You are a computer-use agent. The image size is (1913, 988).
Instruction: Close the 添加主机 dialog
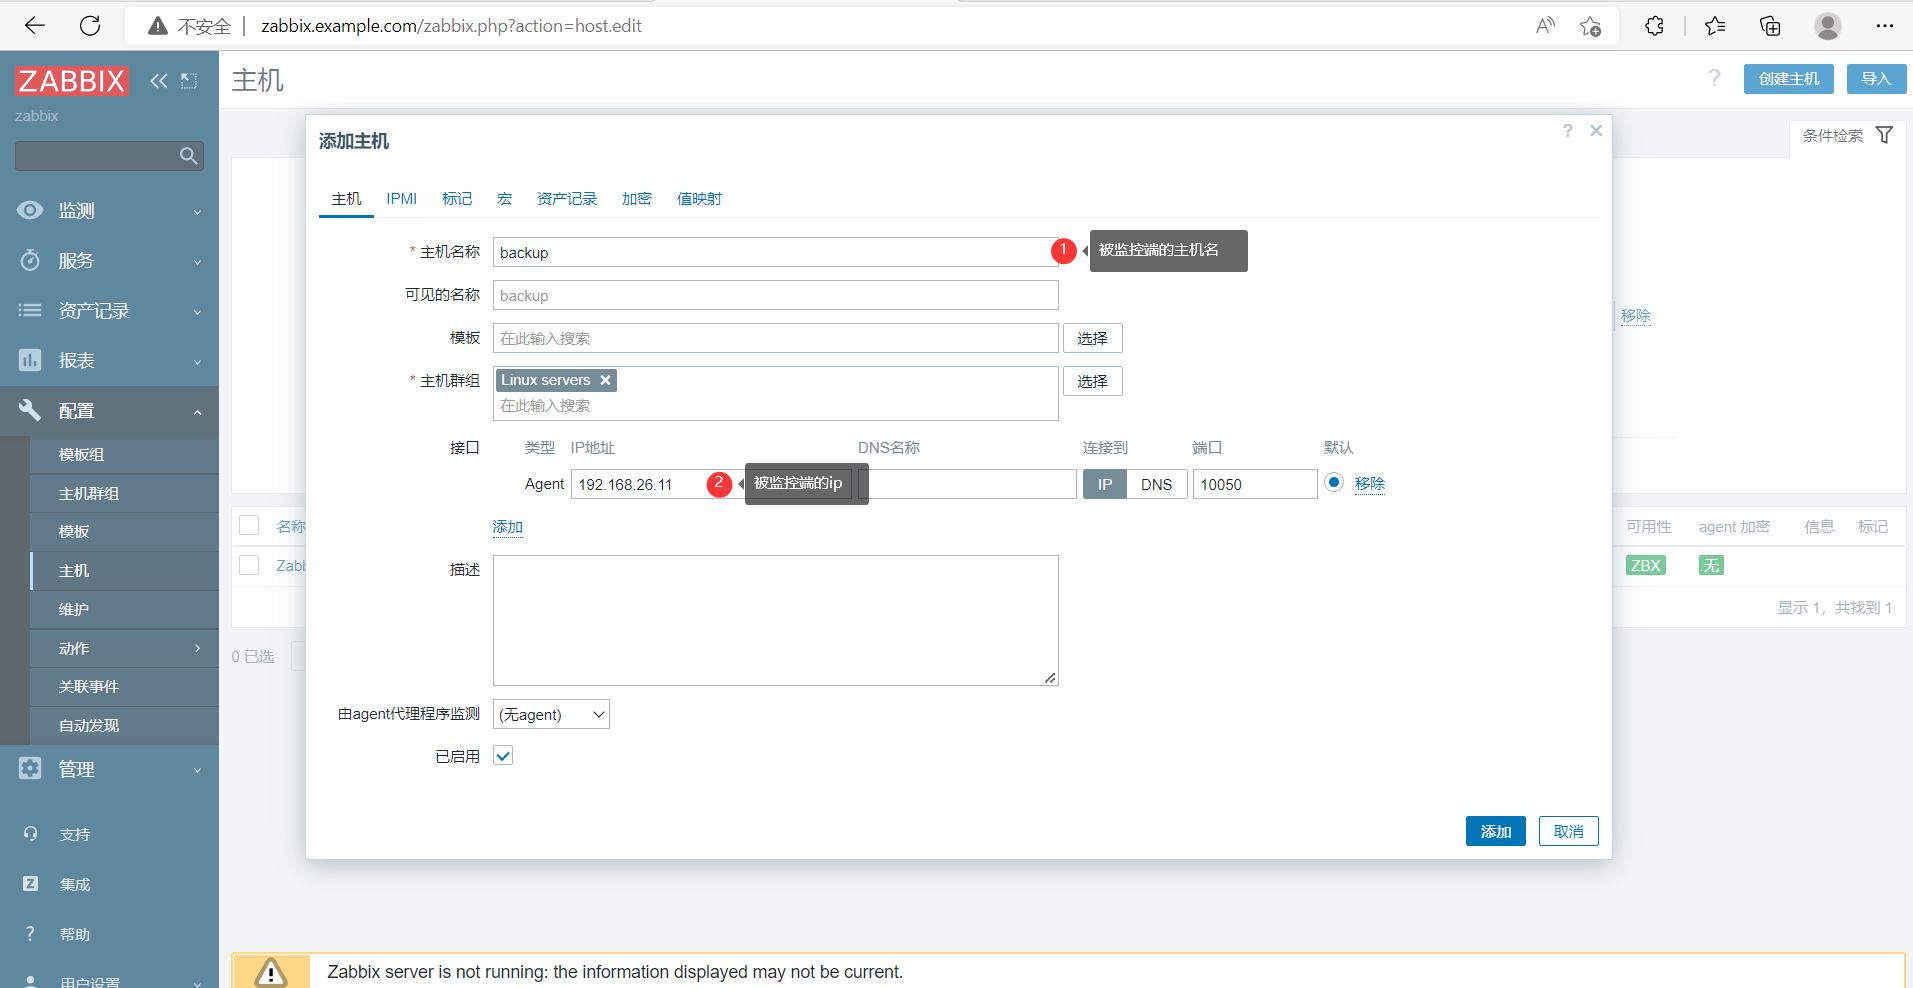tap(1596, 131)
